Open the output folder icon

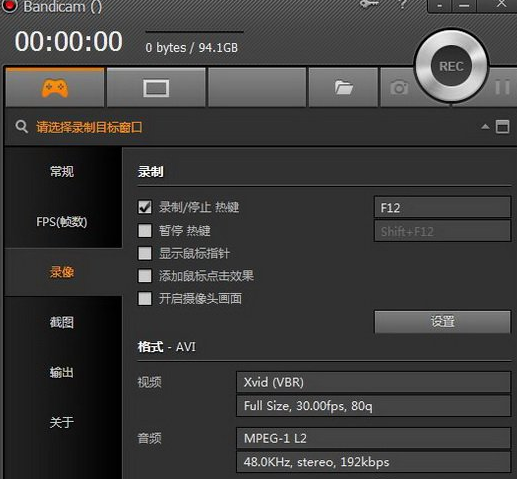[x=343, y=88]
